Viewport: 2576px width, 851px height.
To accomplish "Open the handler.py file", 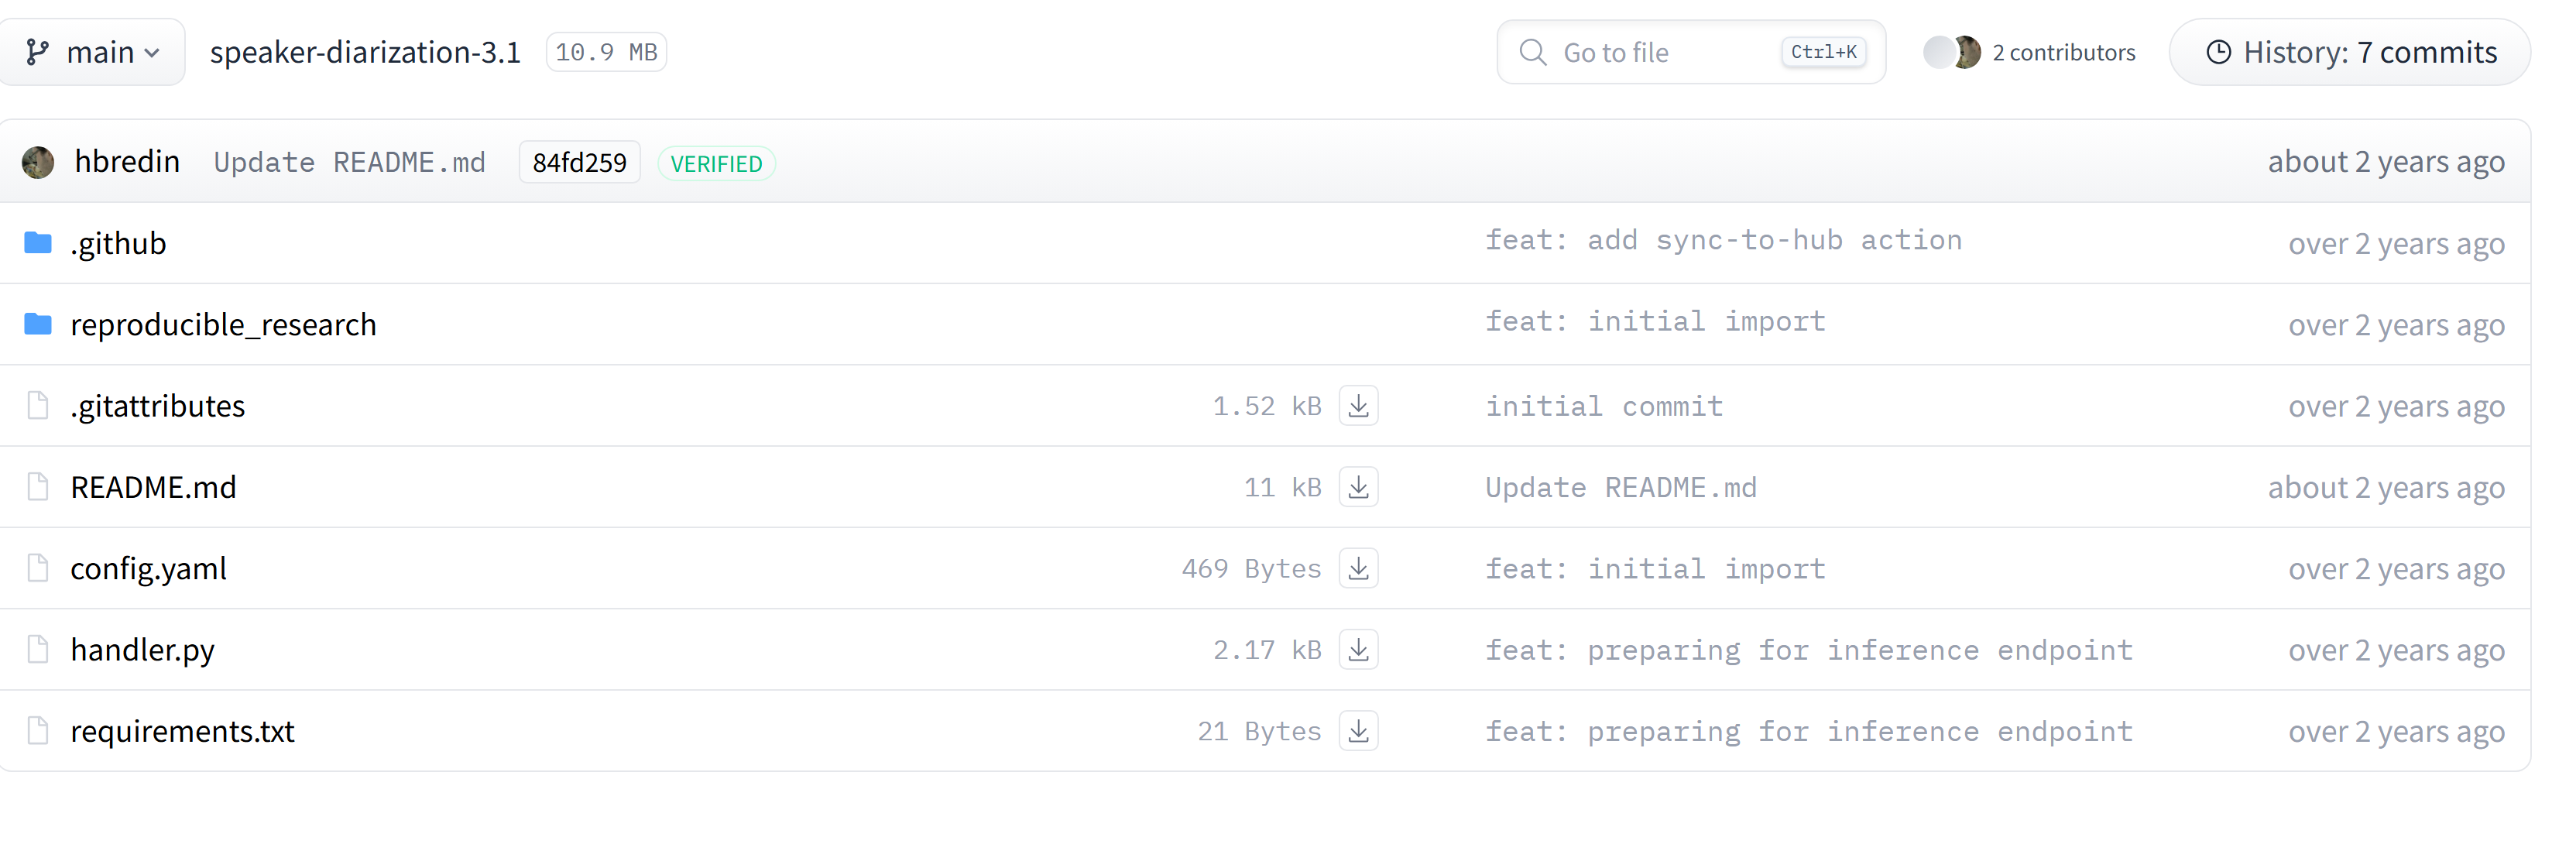I will 142,650.
